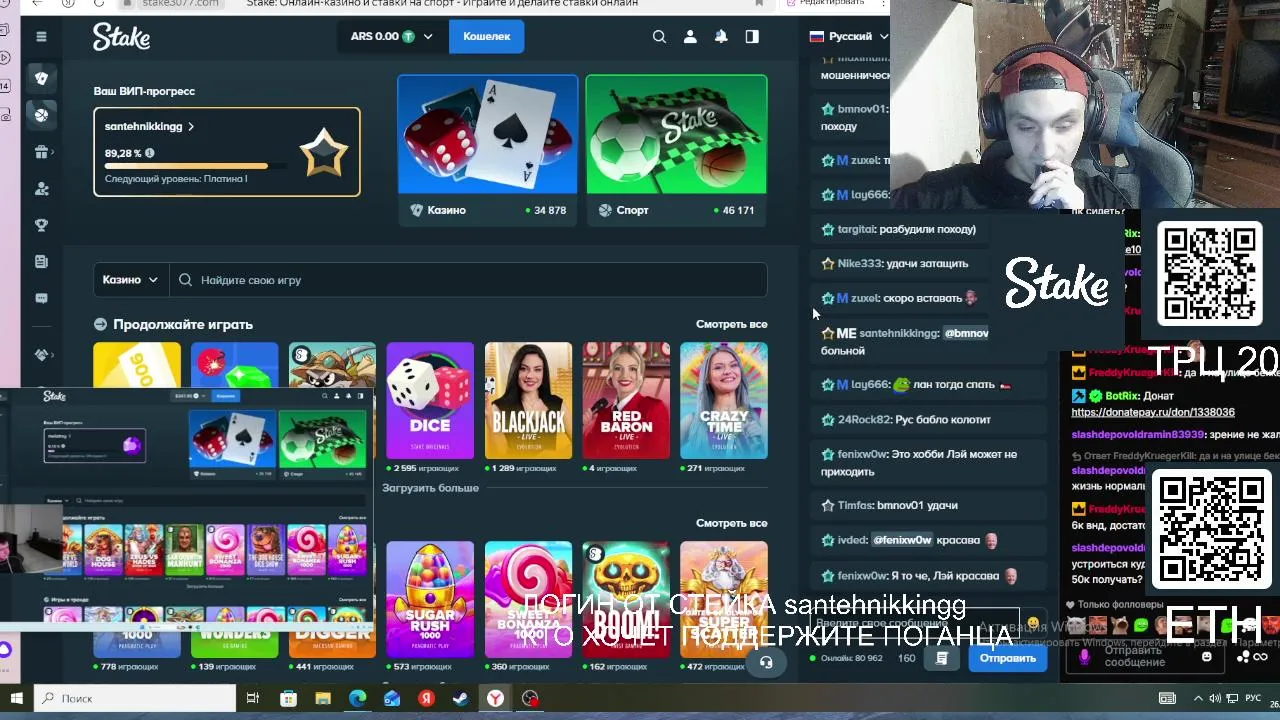Screen dimensions: 1280x720
Task: Expand the sponsorships sidebar chevron
Action: point(53,354)
